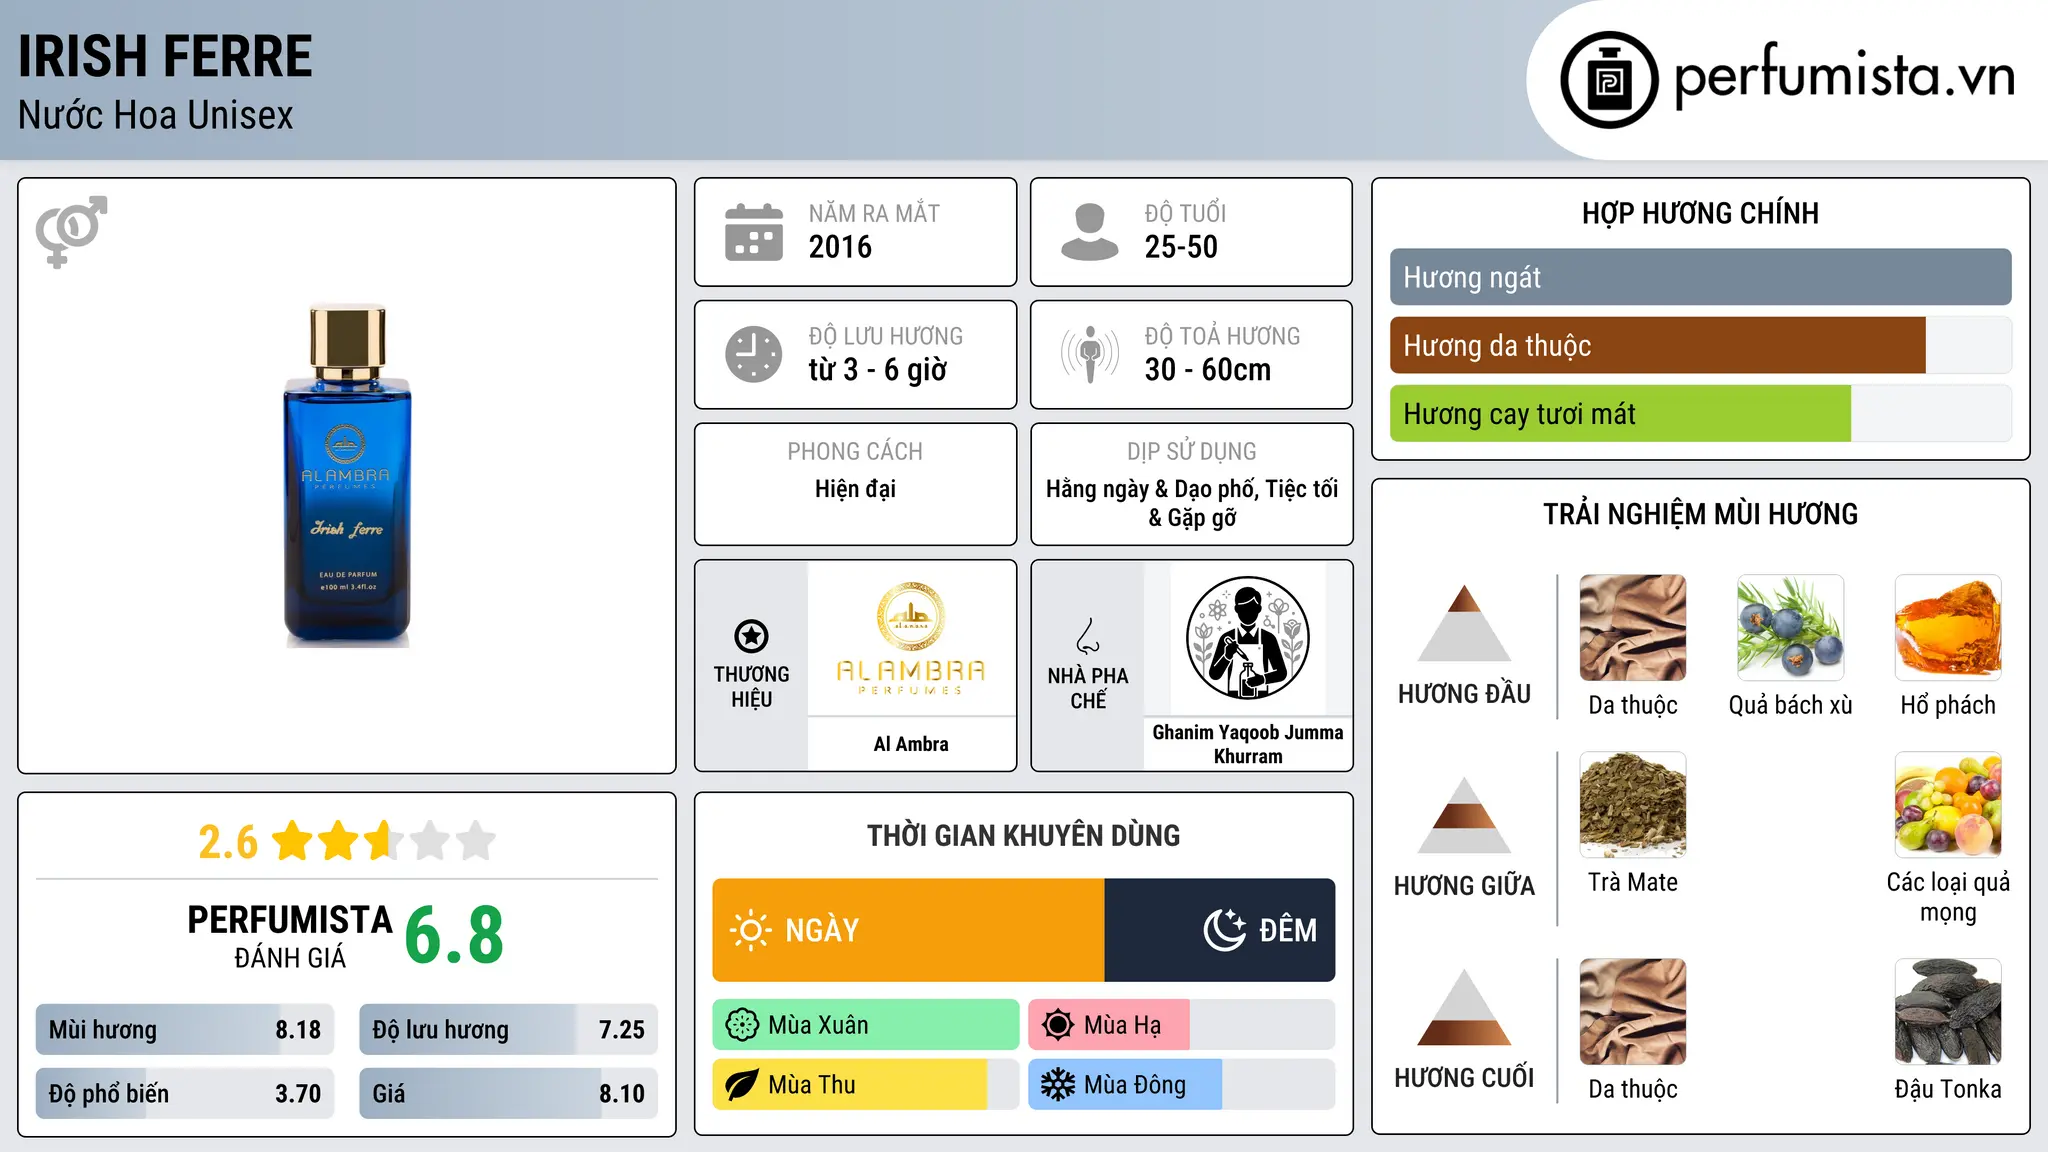Click the Các loại quả mọng fruit image

pos(1948,805)
